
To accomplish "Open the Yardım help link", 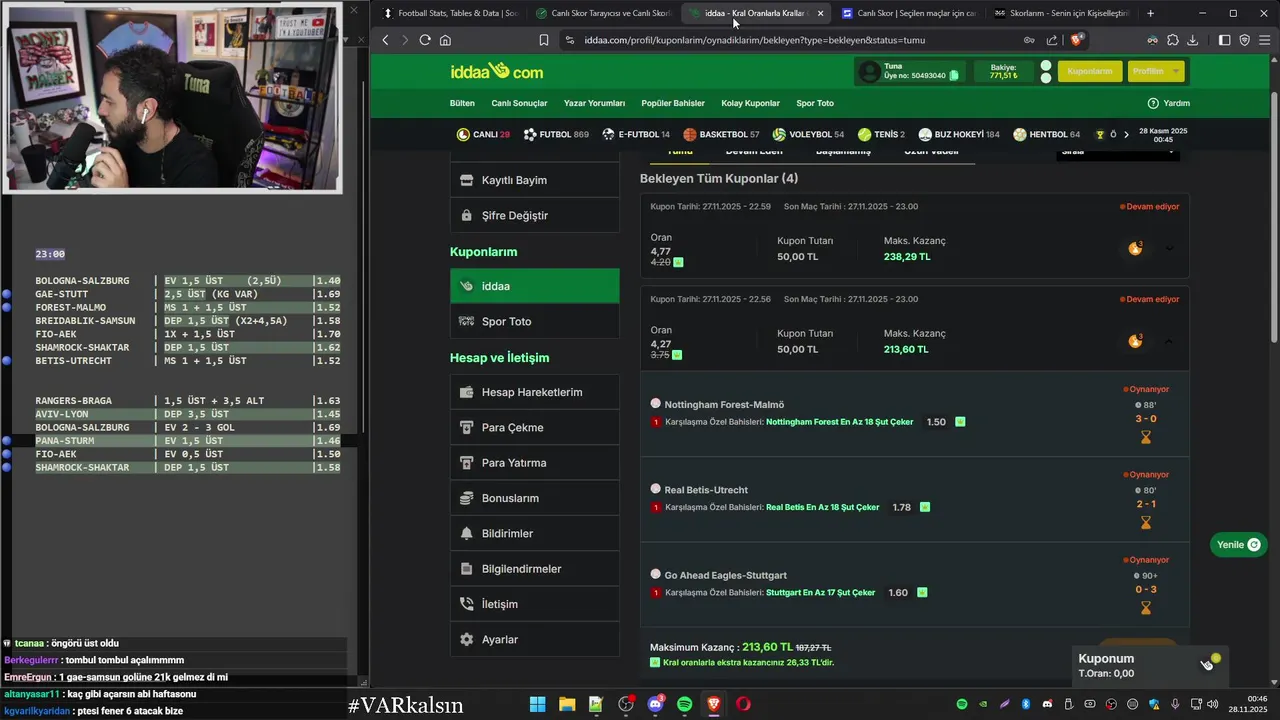I will point(1168,103).
